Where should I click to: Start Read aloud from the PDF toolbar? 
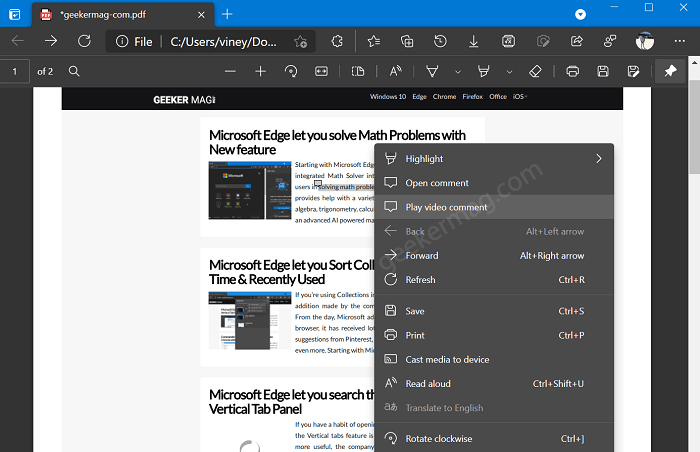[396, 71]
